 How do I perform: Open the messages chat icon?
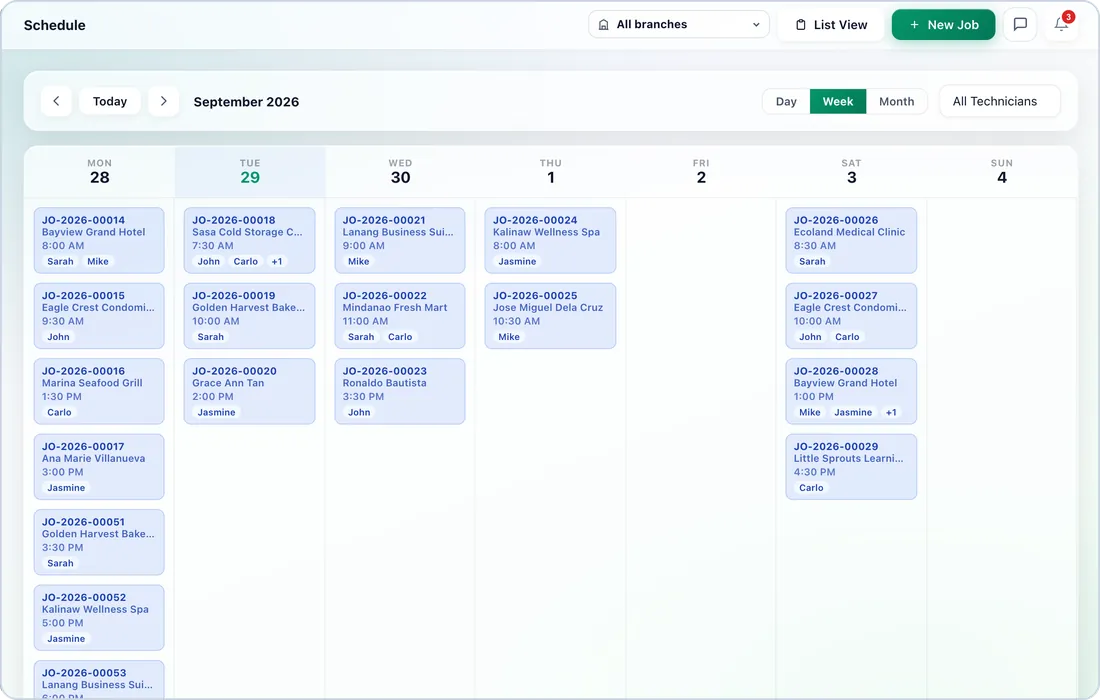(1020, 25)
